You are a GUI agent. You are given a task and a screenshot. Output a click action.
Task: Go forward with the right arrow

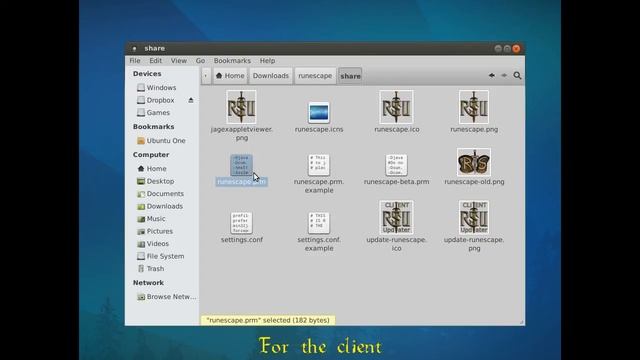pos(504,76)
